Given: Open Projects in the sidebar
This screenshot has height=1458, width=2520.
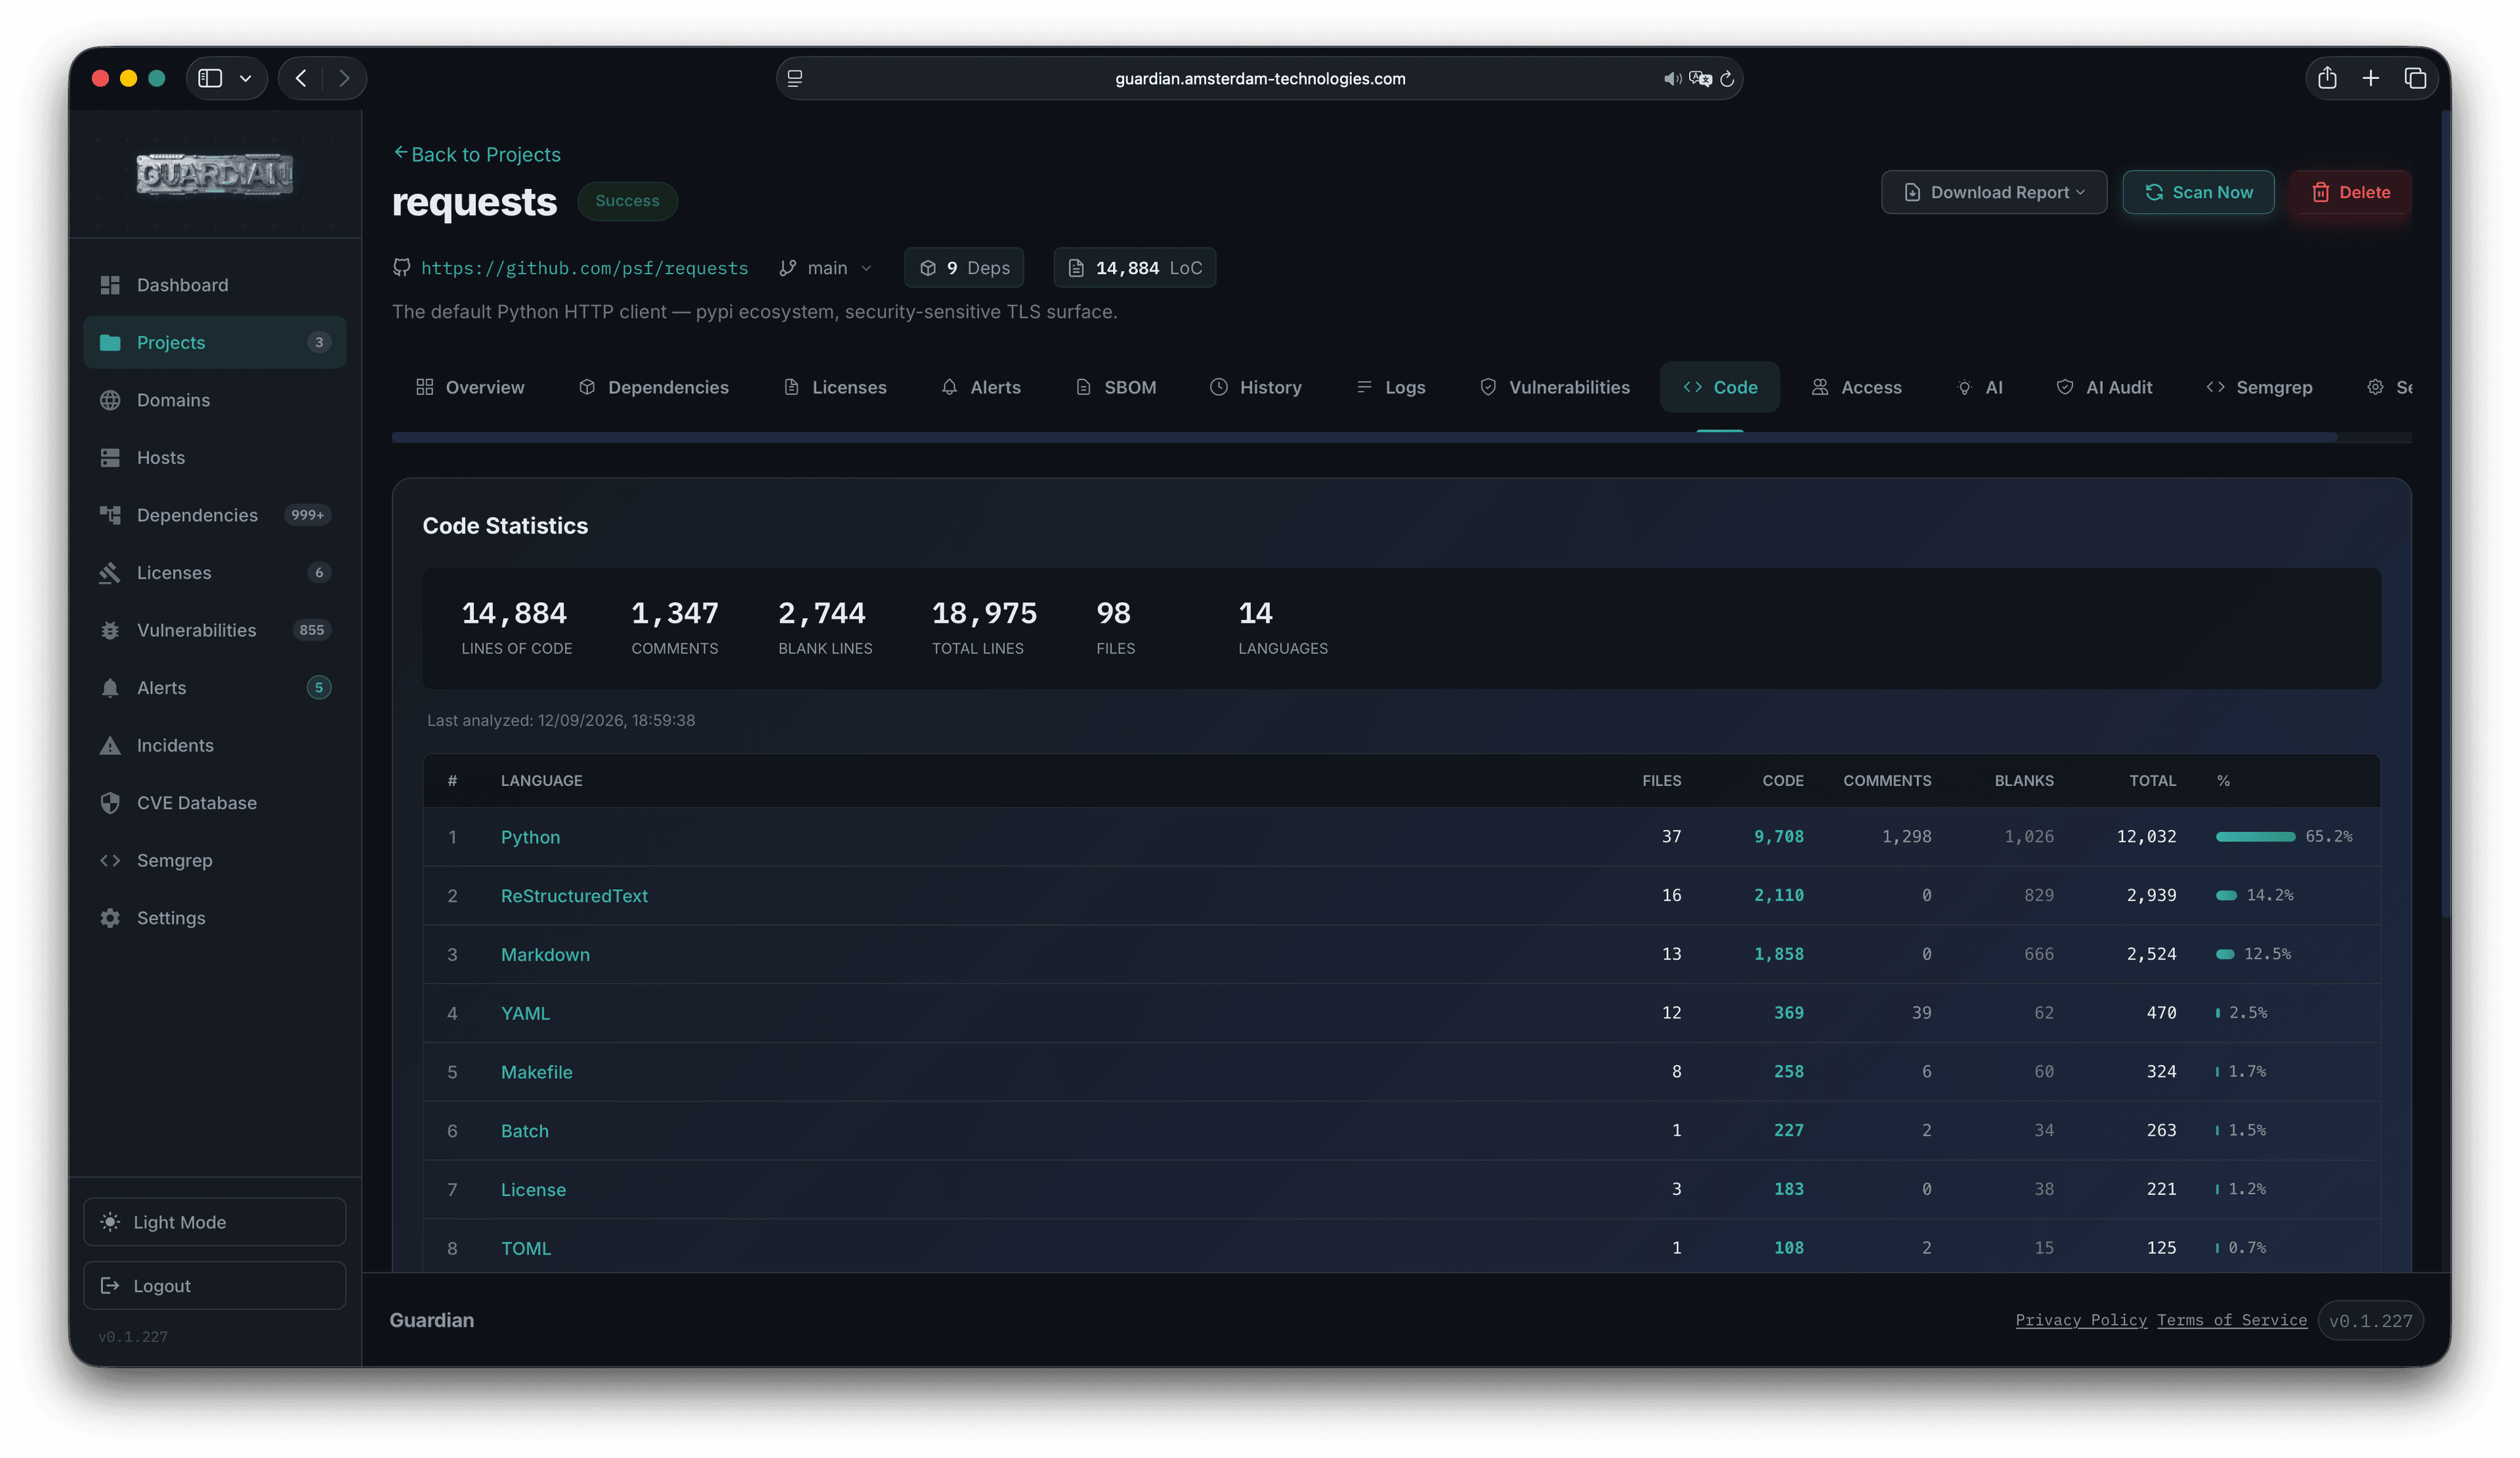Looking at the screenshot, I should [214, 342].
